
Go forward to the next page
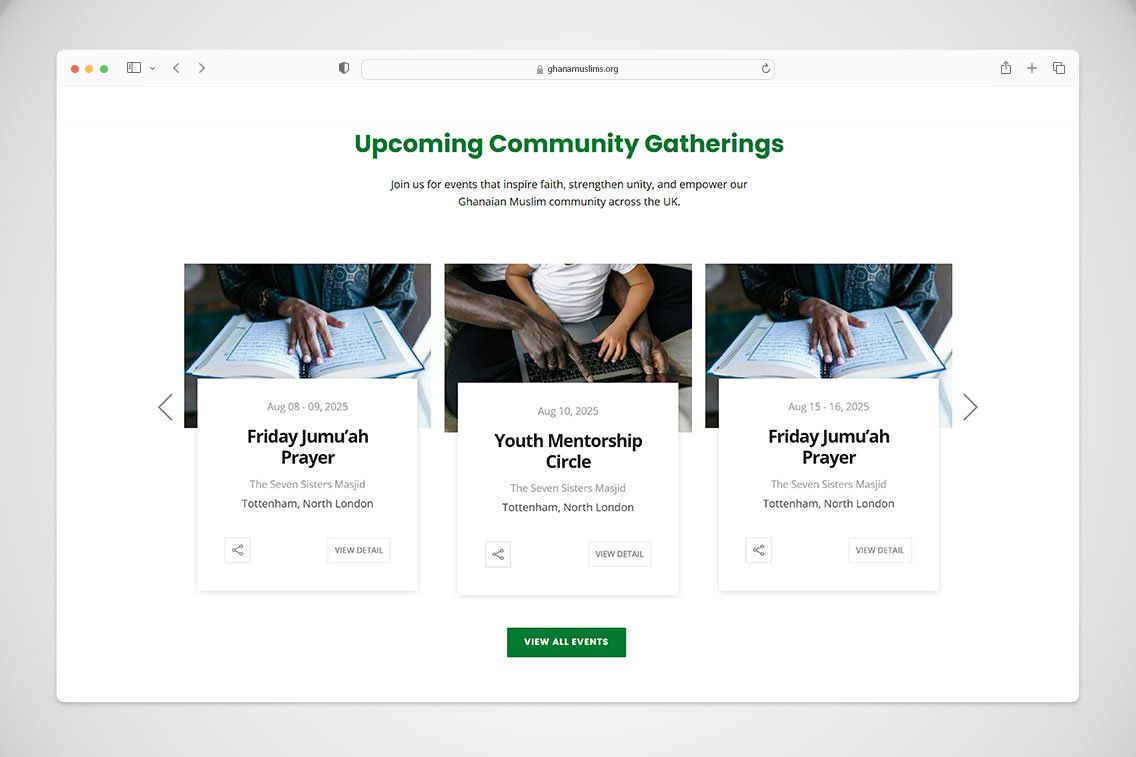[x=201, y=68]
